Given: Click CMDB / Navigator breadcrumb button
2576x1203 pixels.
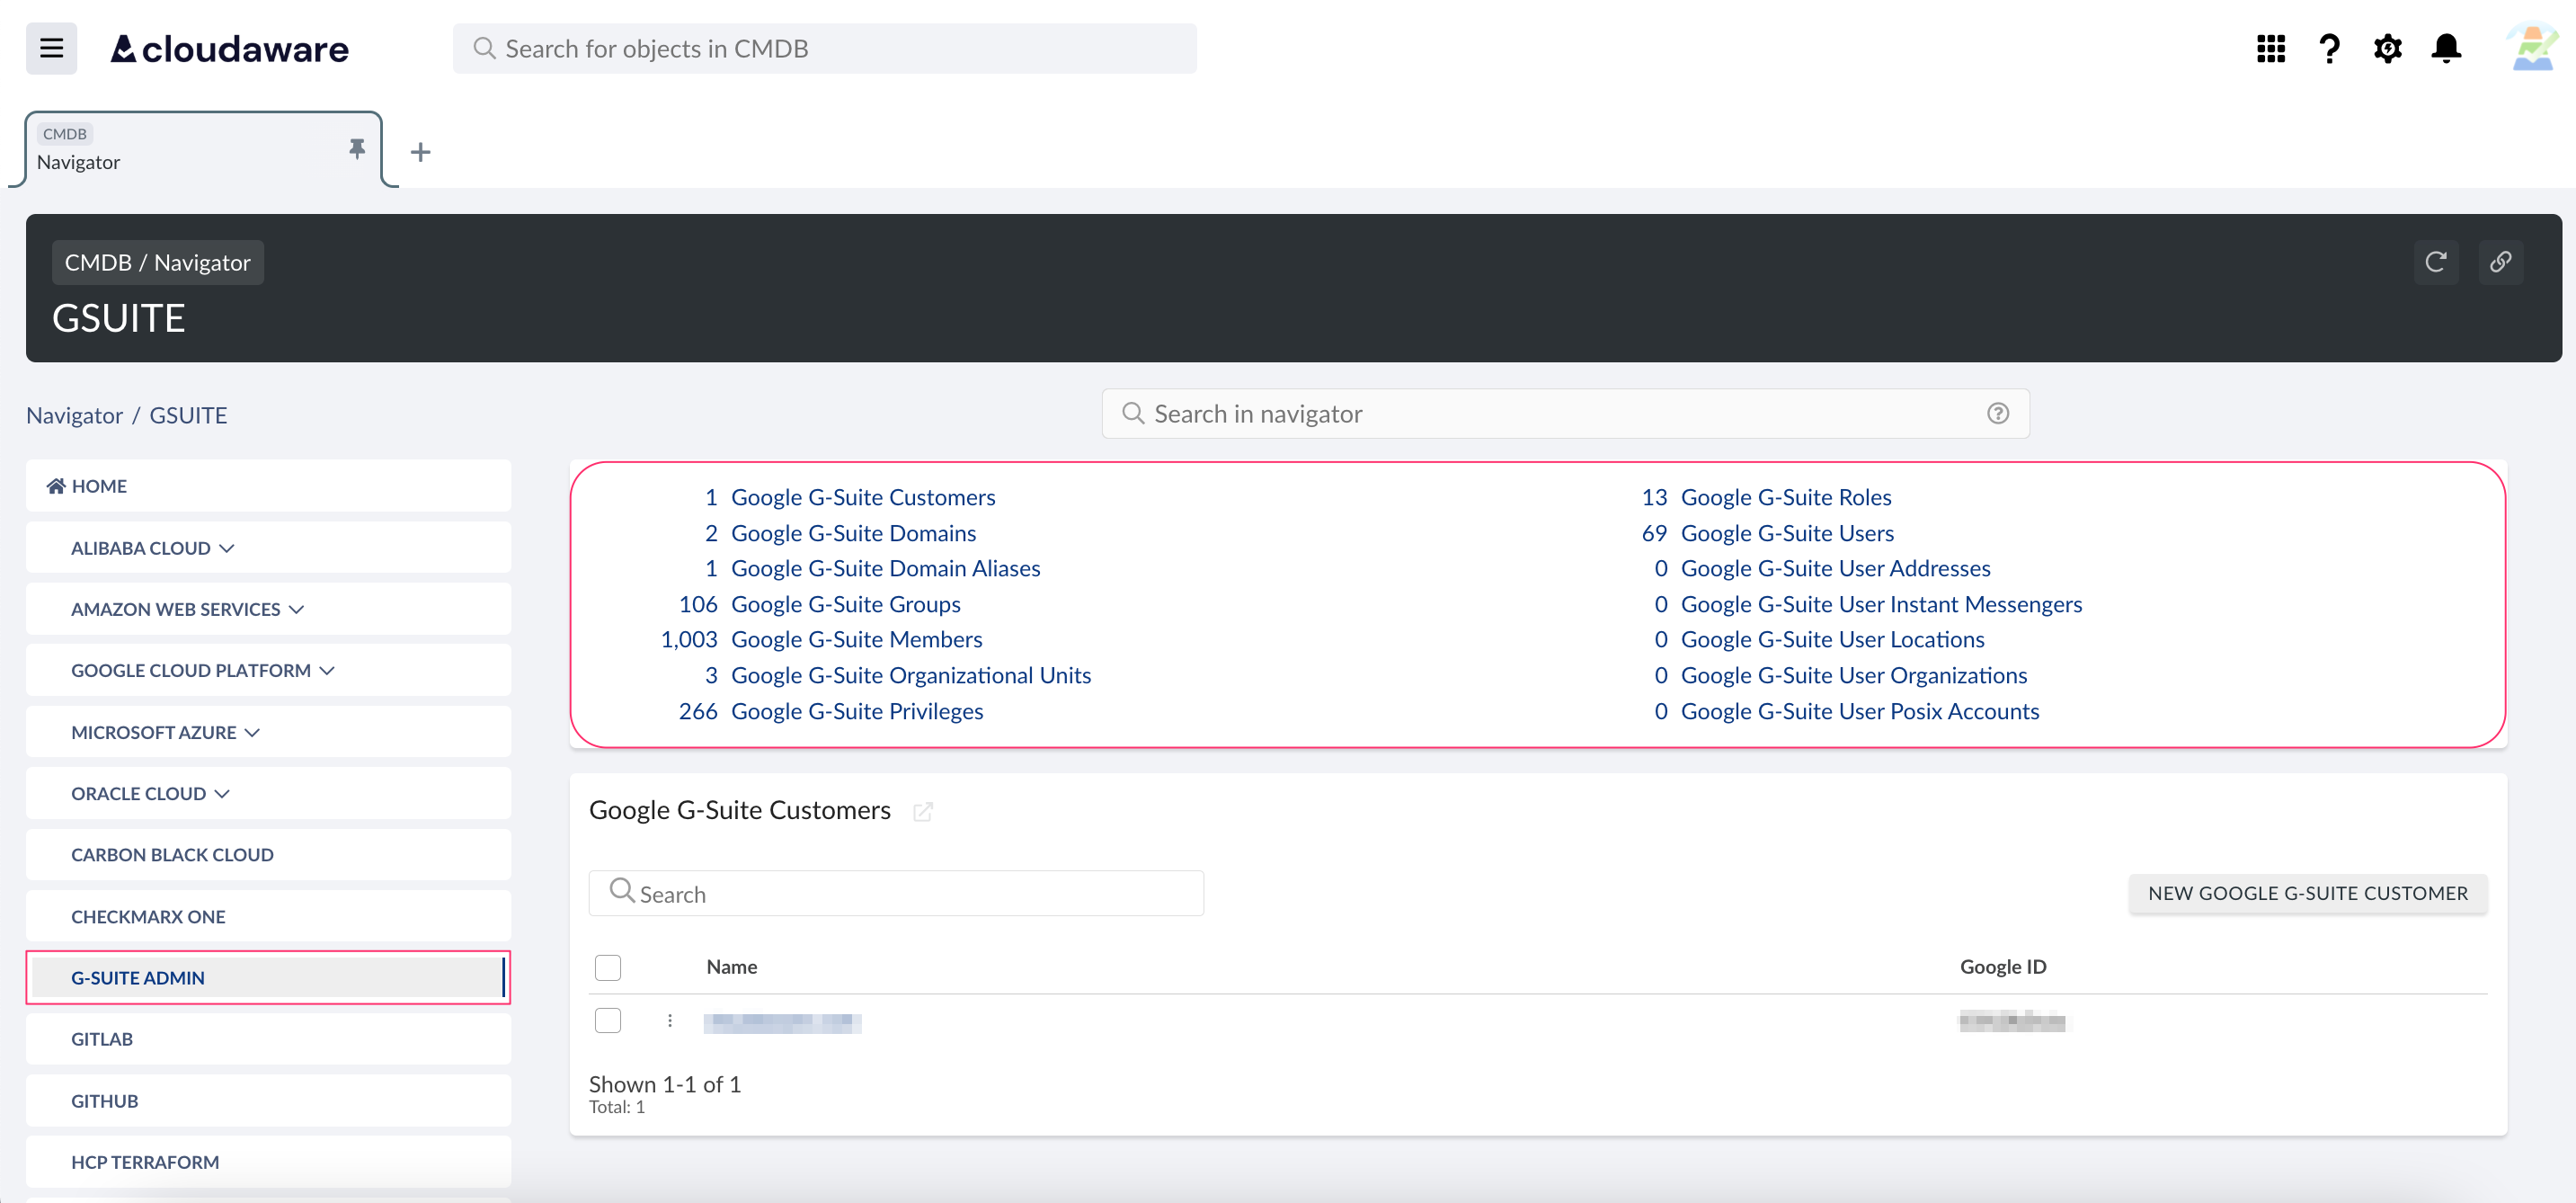Looking at the screenshot, I should (158, 262).
